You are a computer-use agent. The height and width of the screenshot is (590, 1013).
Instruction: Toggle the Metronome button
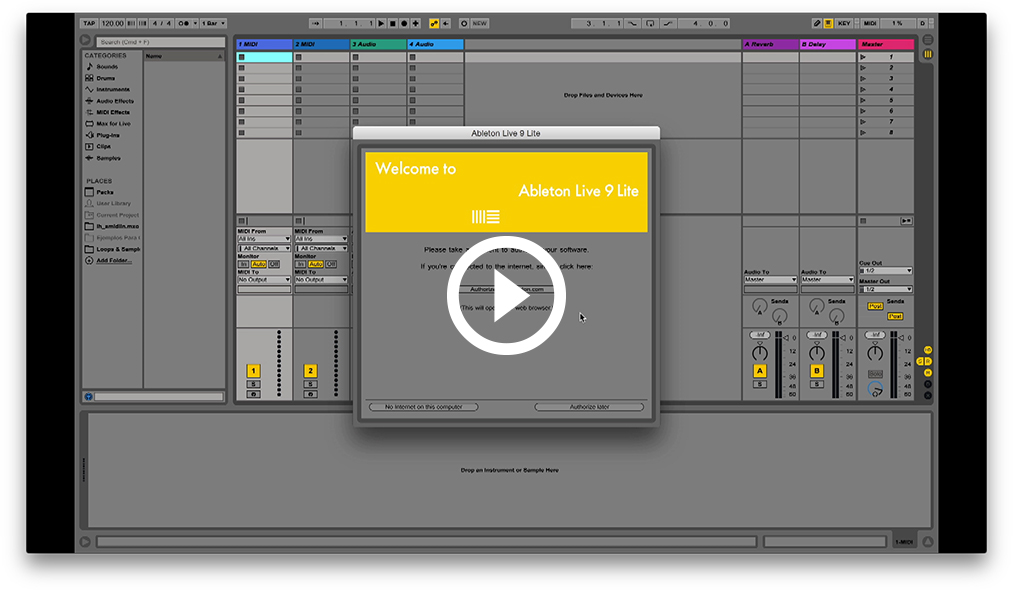point(183,23)
